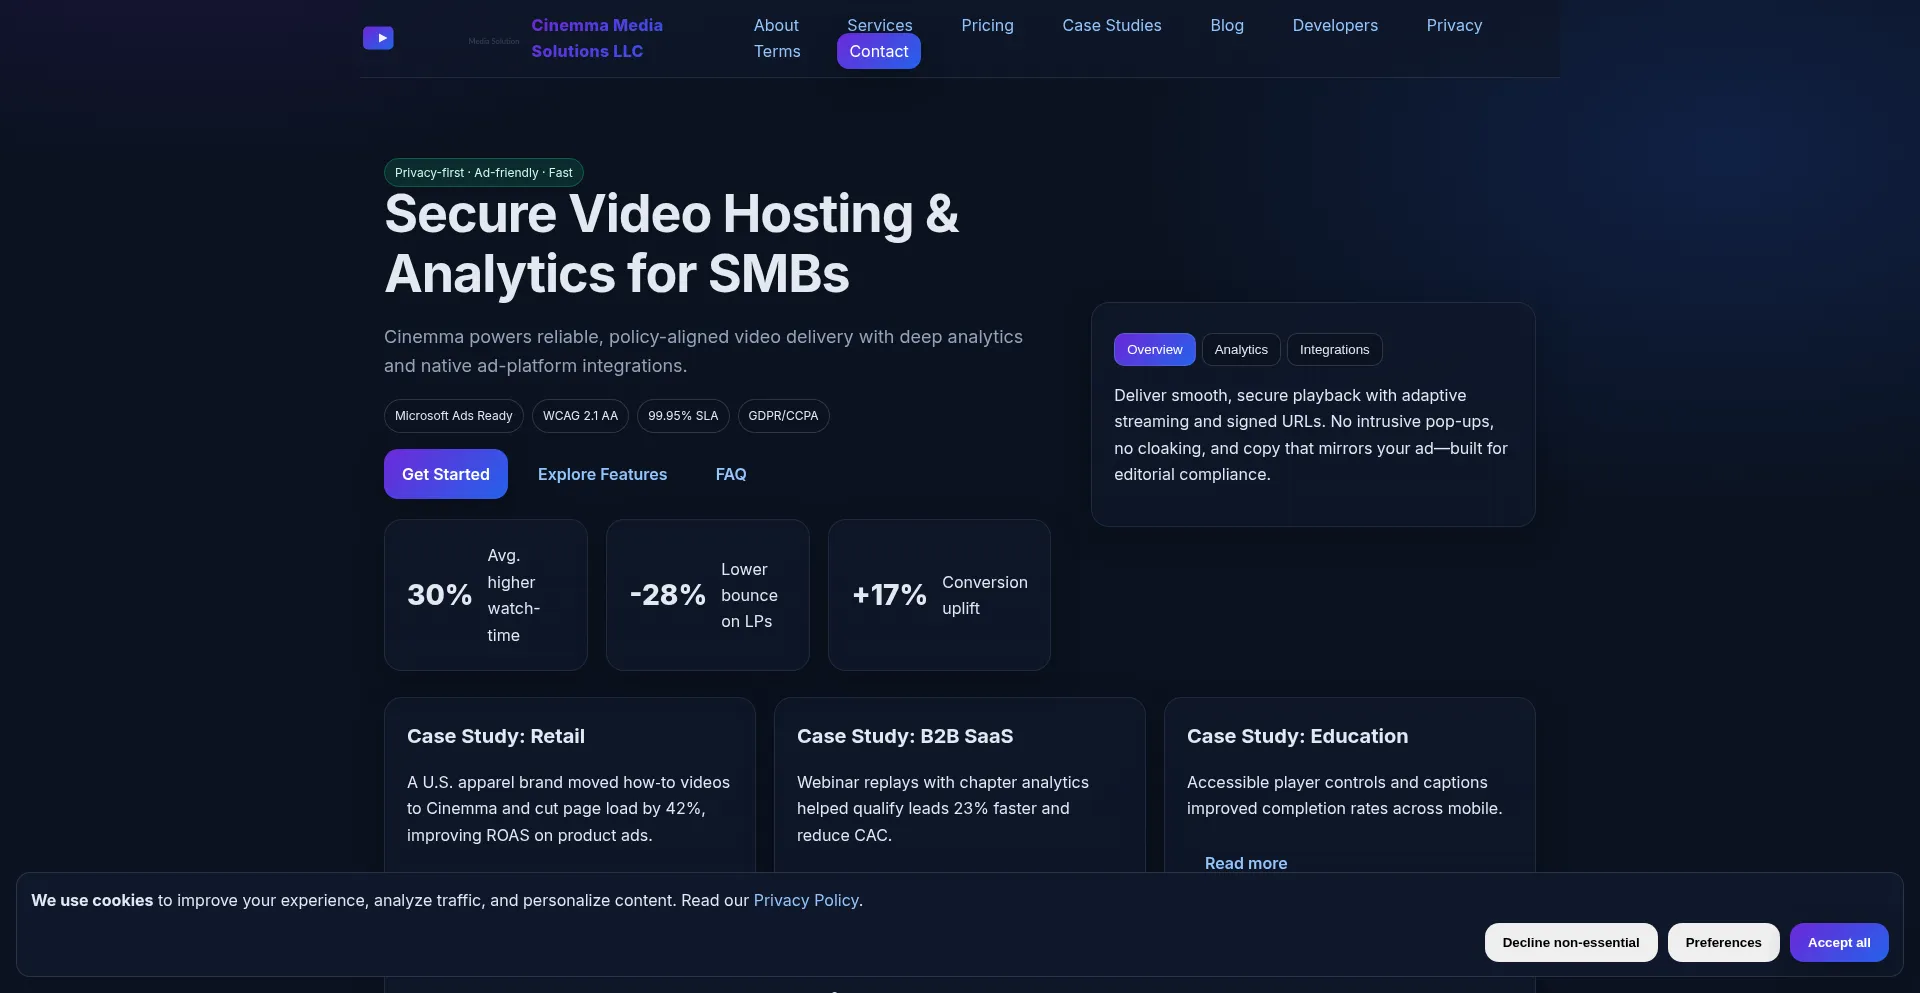This screenshot has height=993, width=1920.
Task: Go to the Pricing page
Action: (x=987, y=25)
